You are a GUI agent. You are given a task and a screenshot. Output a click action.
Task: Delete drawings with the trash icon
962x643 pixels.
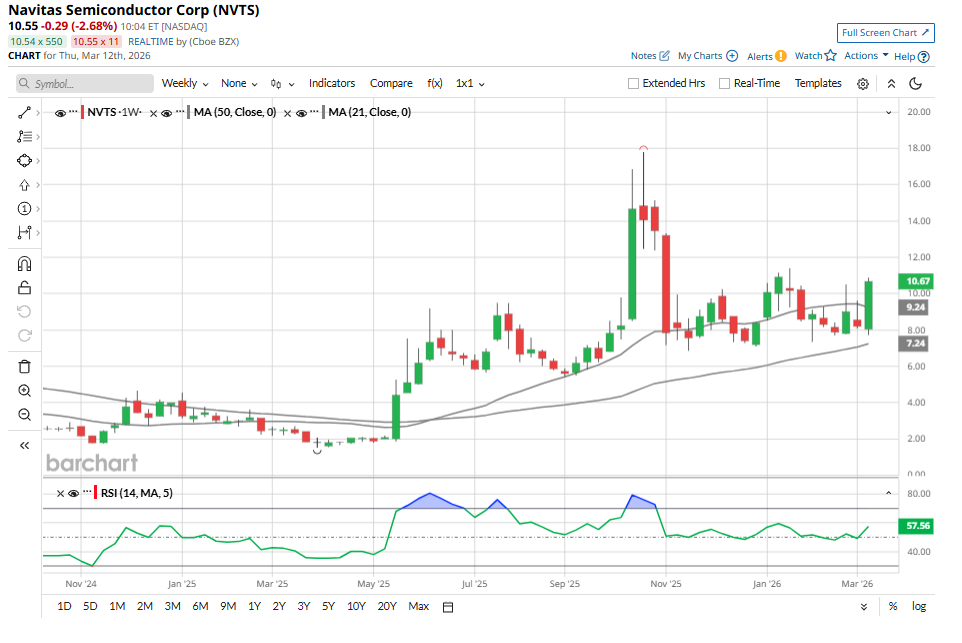25,367
